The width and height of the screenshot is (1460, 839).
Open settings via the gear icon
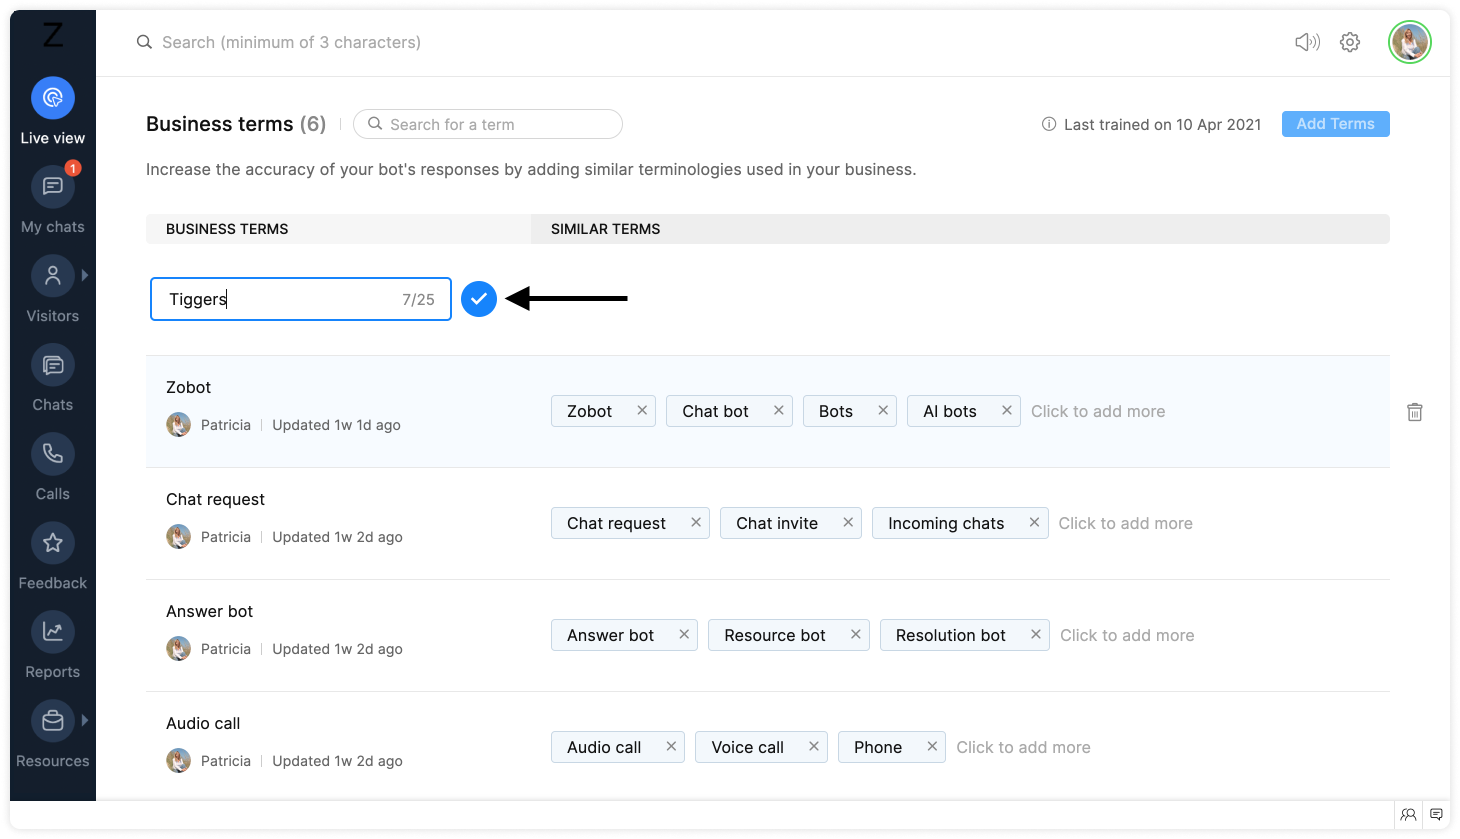point(1350,42)
